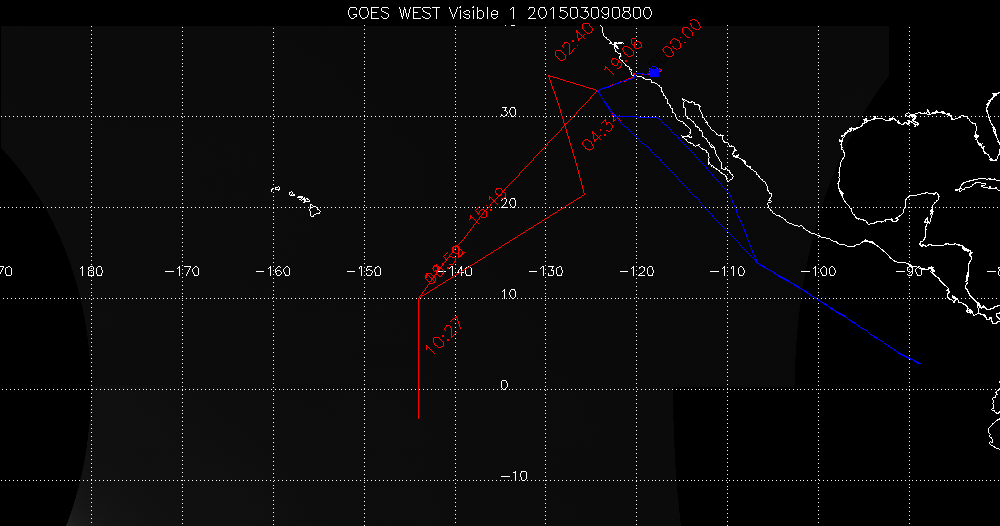
Task: Select the 02:40 red time label
Action: click(574, 43)
